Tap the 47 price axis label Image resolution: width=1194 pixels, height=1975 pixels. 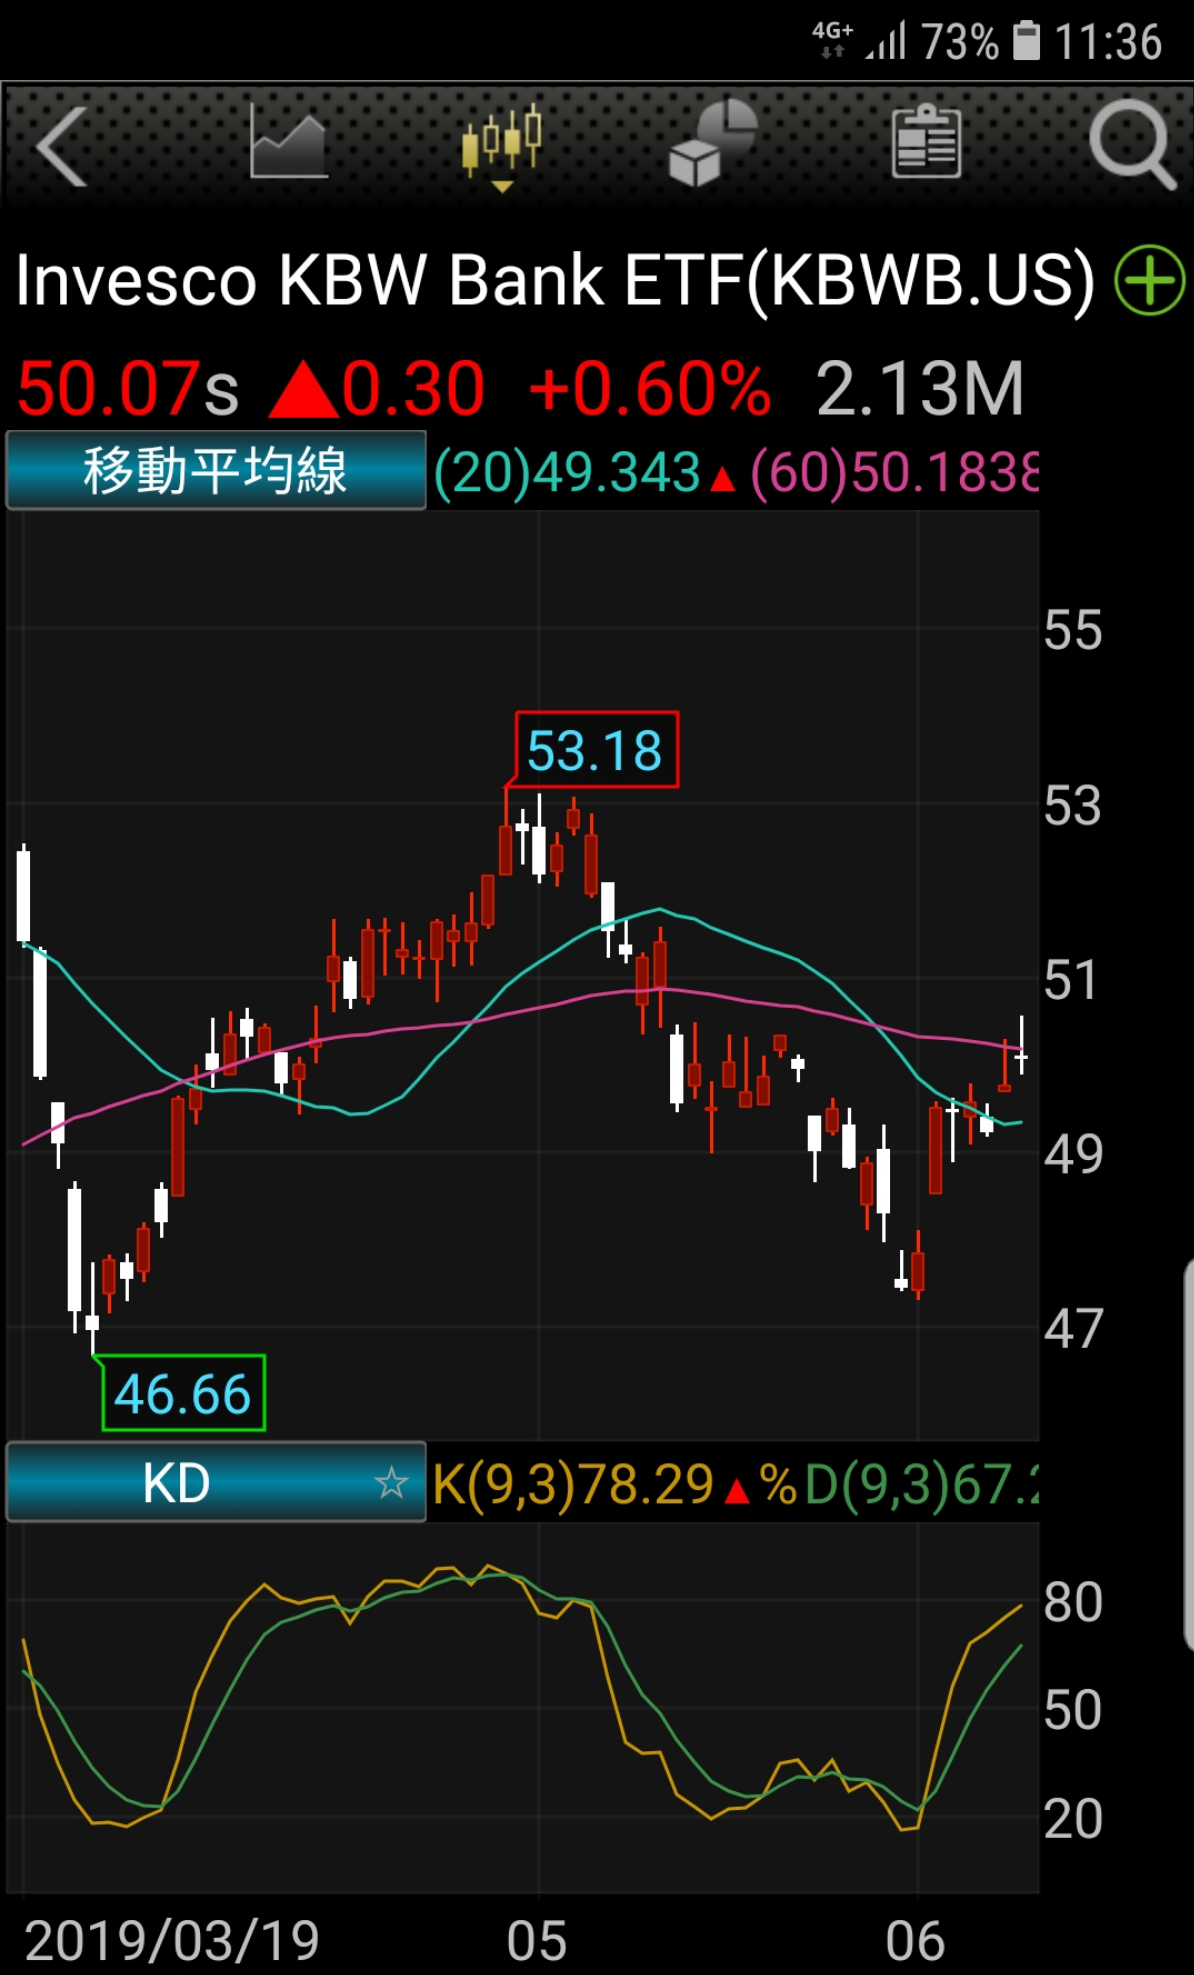click(1073, 1329)
